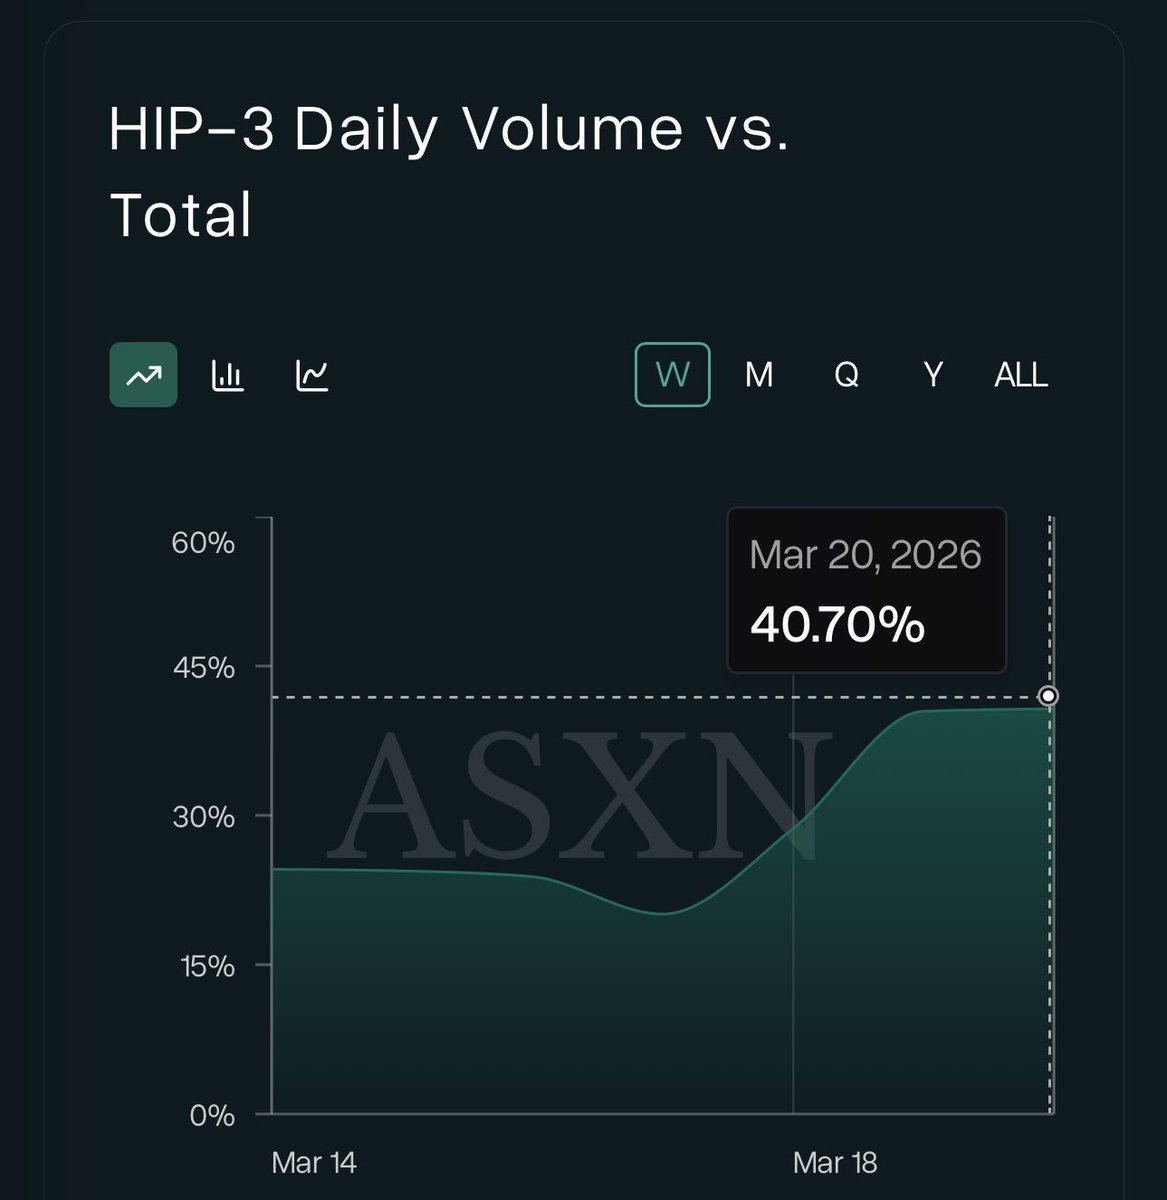Switch to the bar chart view icon
This screenshot has height=1200, width=1167.
coord(228,375)
